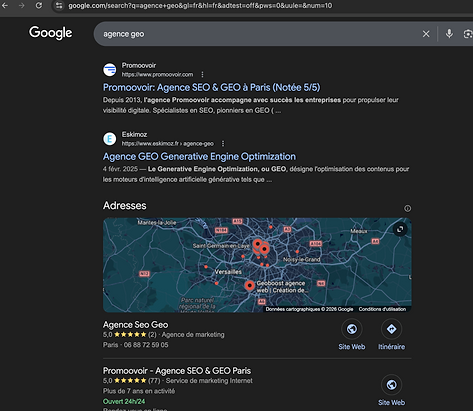Click the Promoovoir site favicon

pyautogui.click(x=110, y=70)
